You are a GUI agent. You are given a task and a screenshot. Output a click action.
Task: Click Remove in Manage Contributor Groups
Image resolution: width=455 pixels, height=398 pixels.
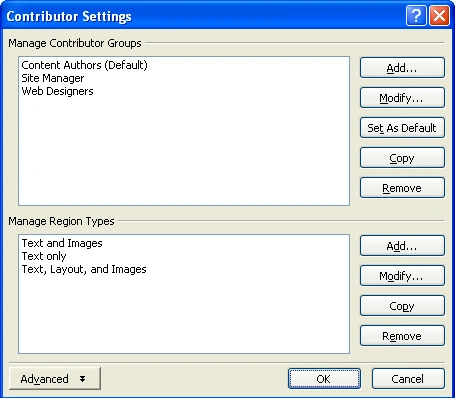[402, 188]
